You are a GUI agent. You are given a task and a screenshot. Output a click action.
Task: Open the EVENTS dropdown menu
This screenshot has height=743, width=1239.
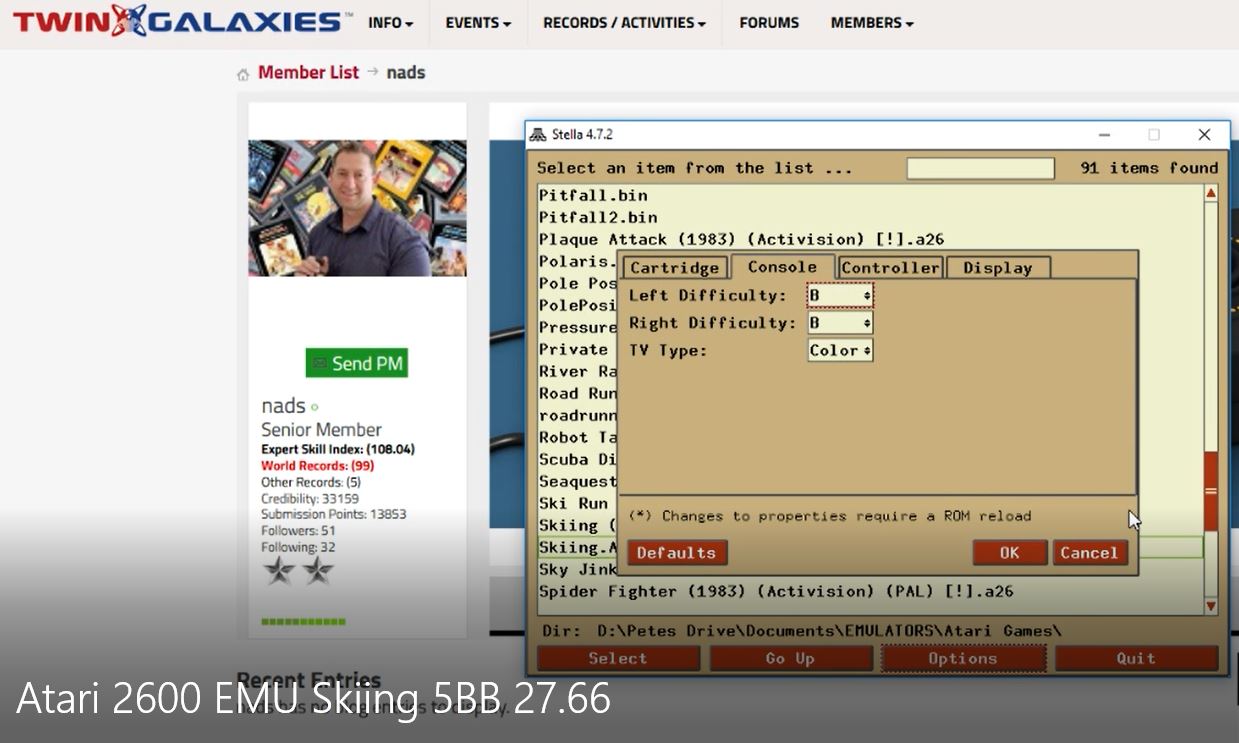pyautogui.click(x=478, y=23)
